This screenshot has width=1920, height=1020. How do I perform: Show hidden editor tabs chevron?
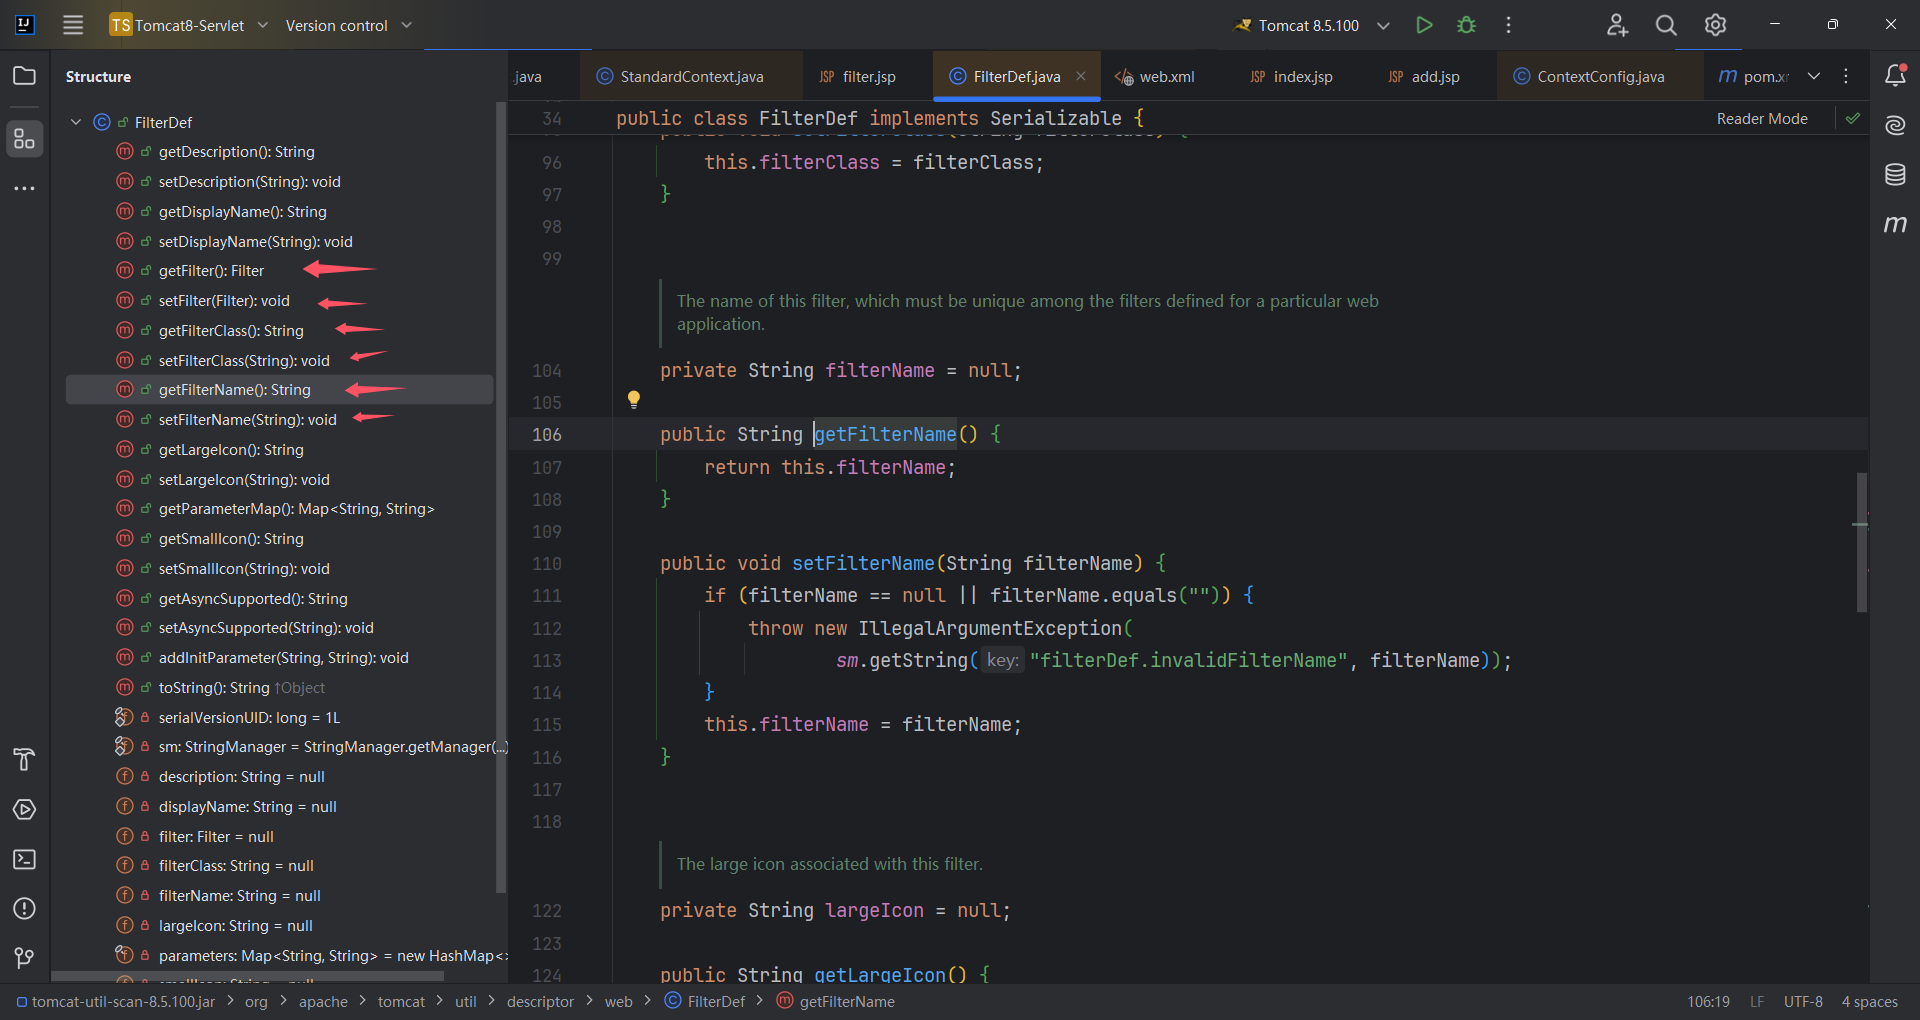coord(1814,76)
